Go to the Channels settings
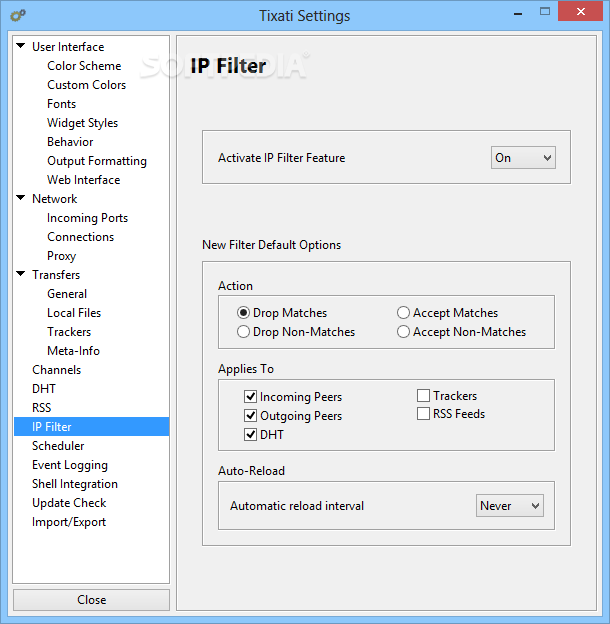This screenshot has height=624, width=610. point(57,370)
